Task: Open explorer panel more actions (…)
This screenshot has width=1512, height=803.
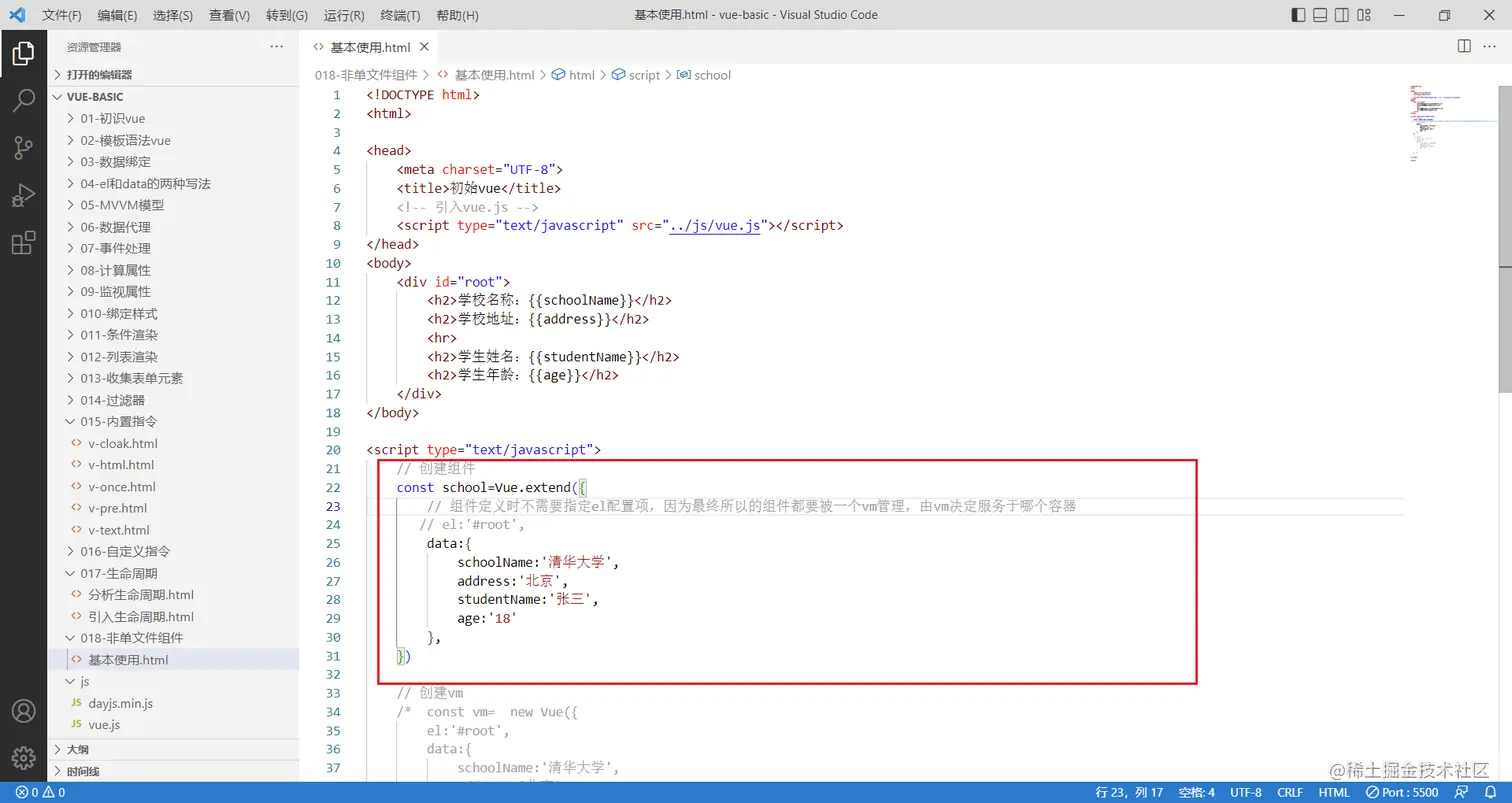Action: click(277, 47)
